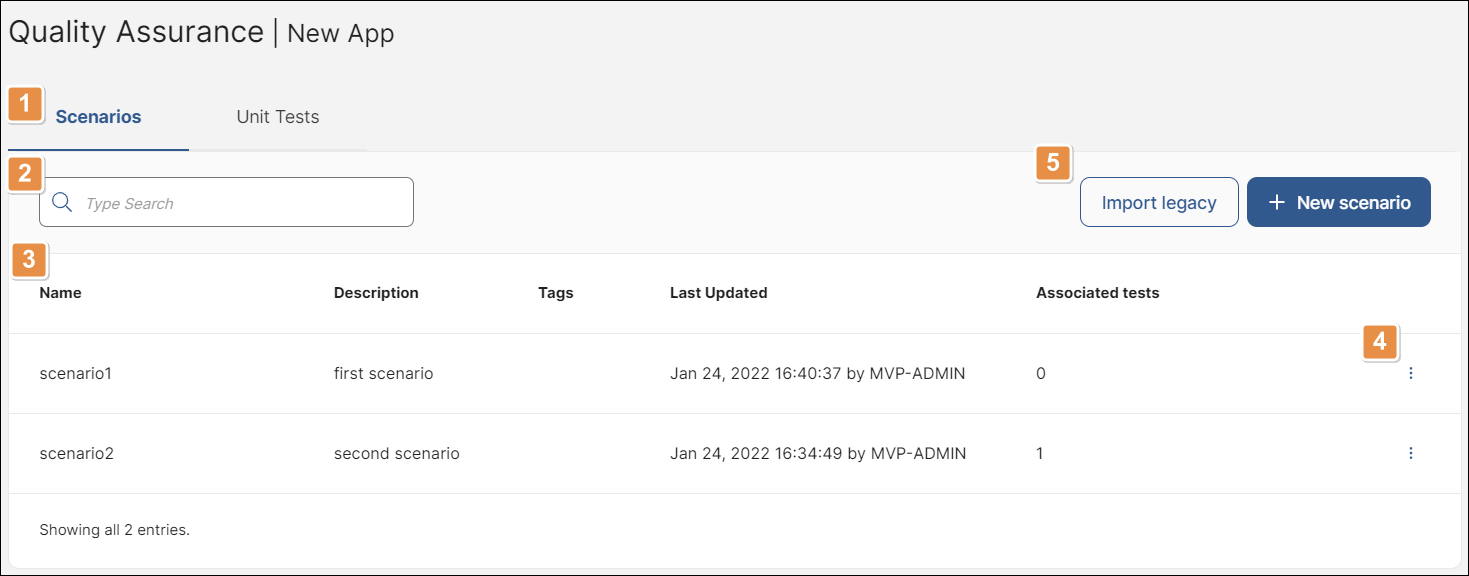Select the 'second scenario' description cell
This screenshot has width=1469, height=576.
click(x=397, y=453)
